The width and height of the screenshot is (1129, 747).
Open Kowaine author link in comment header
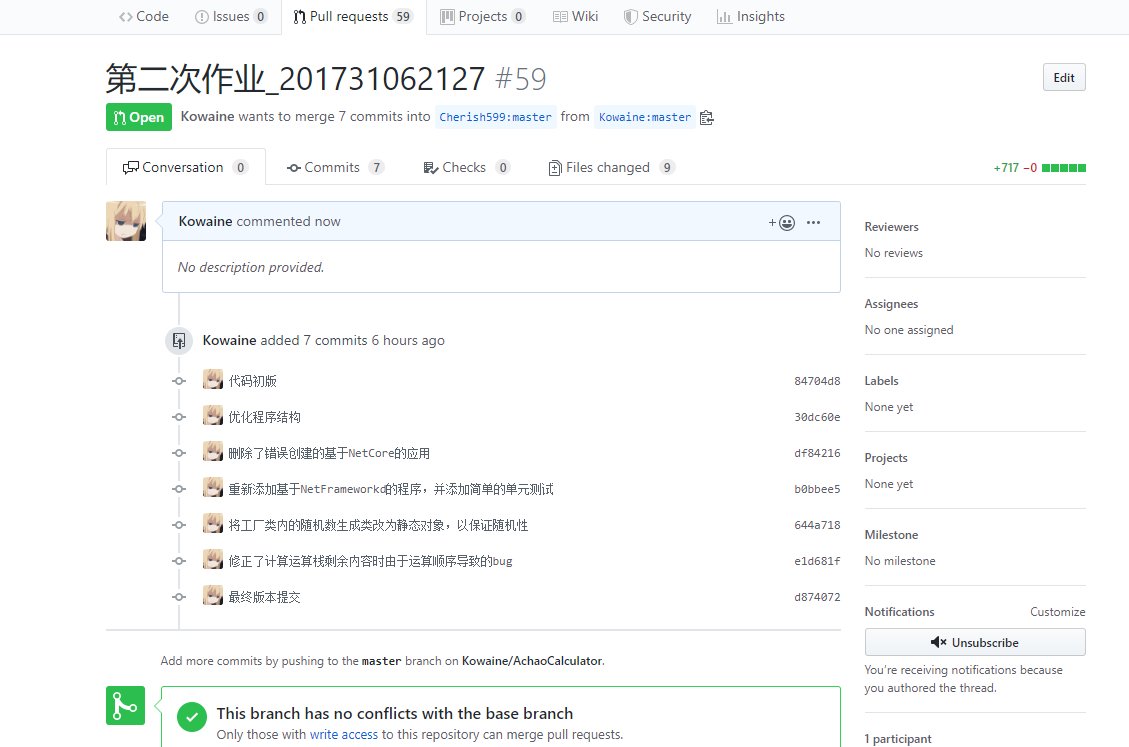(x=205, y=221)
